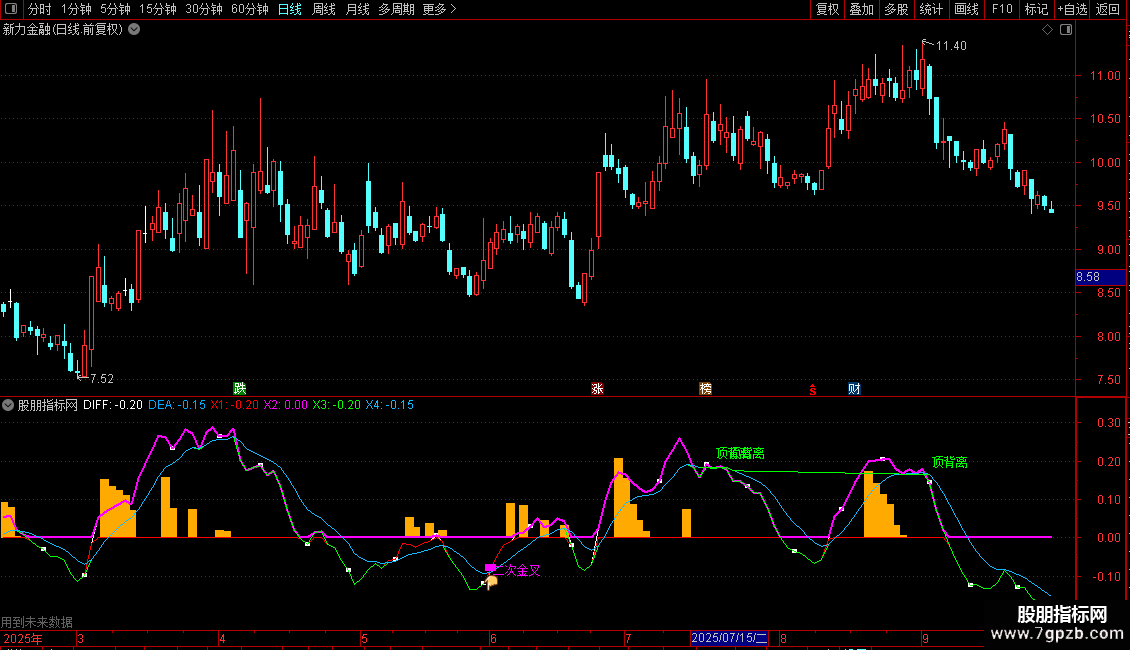Click the red 涨 event marker
Image resolution: width=1130 pixels, height=650 pixels.
[x=597, y=388]
